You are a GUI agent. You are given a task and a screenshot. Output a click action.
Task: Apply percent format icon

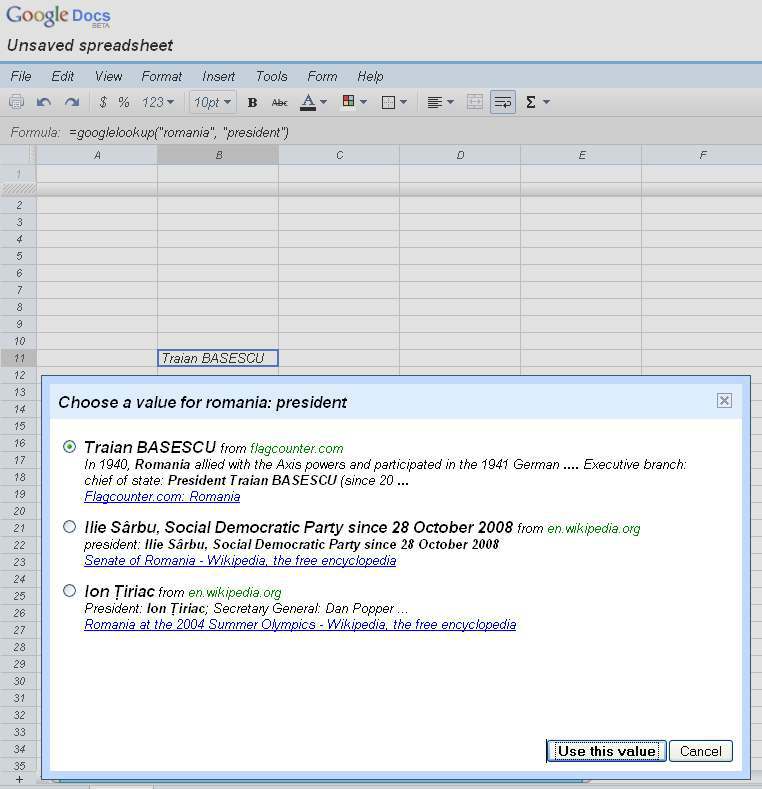(x=124, y=102)
